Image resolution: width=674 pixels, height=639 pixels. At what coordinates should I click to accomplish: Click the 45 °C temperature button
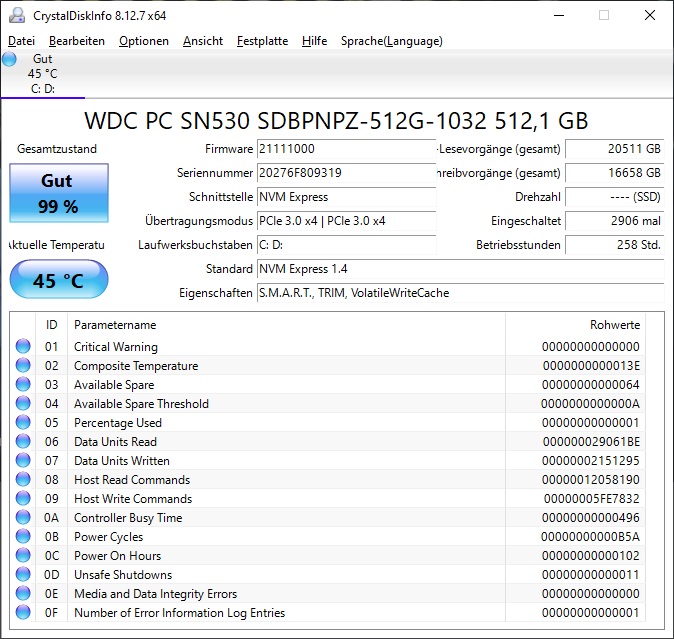point(58,281)
